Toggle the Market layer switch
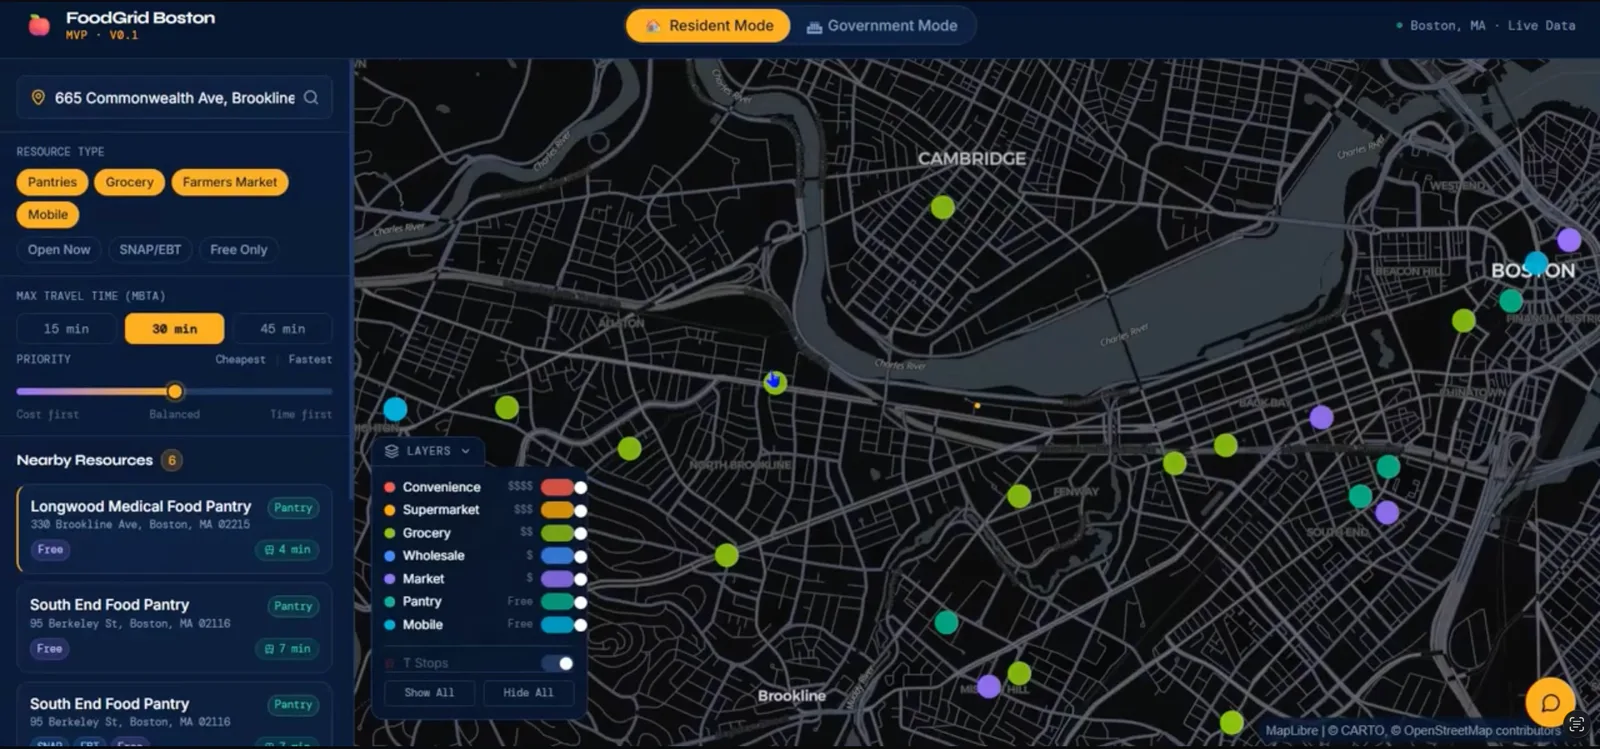 [564, 579]
